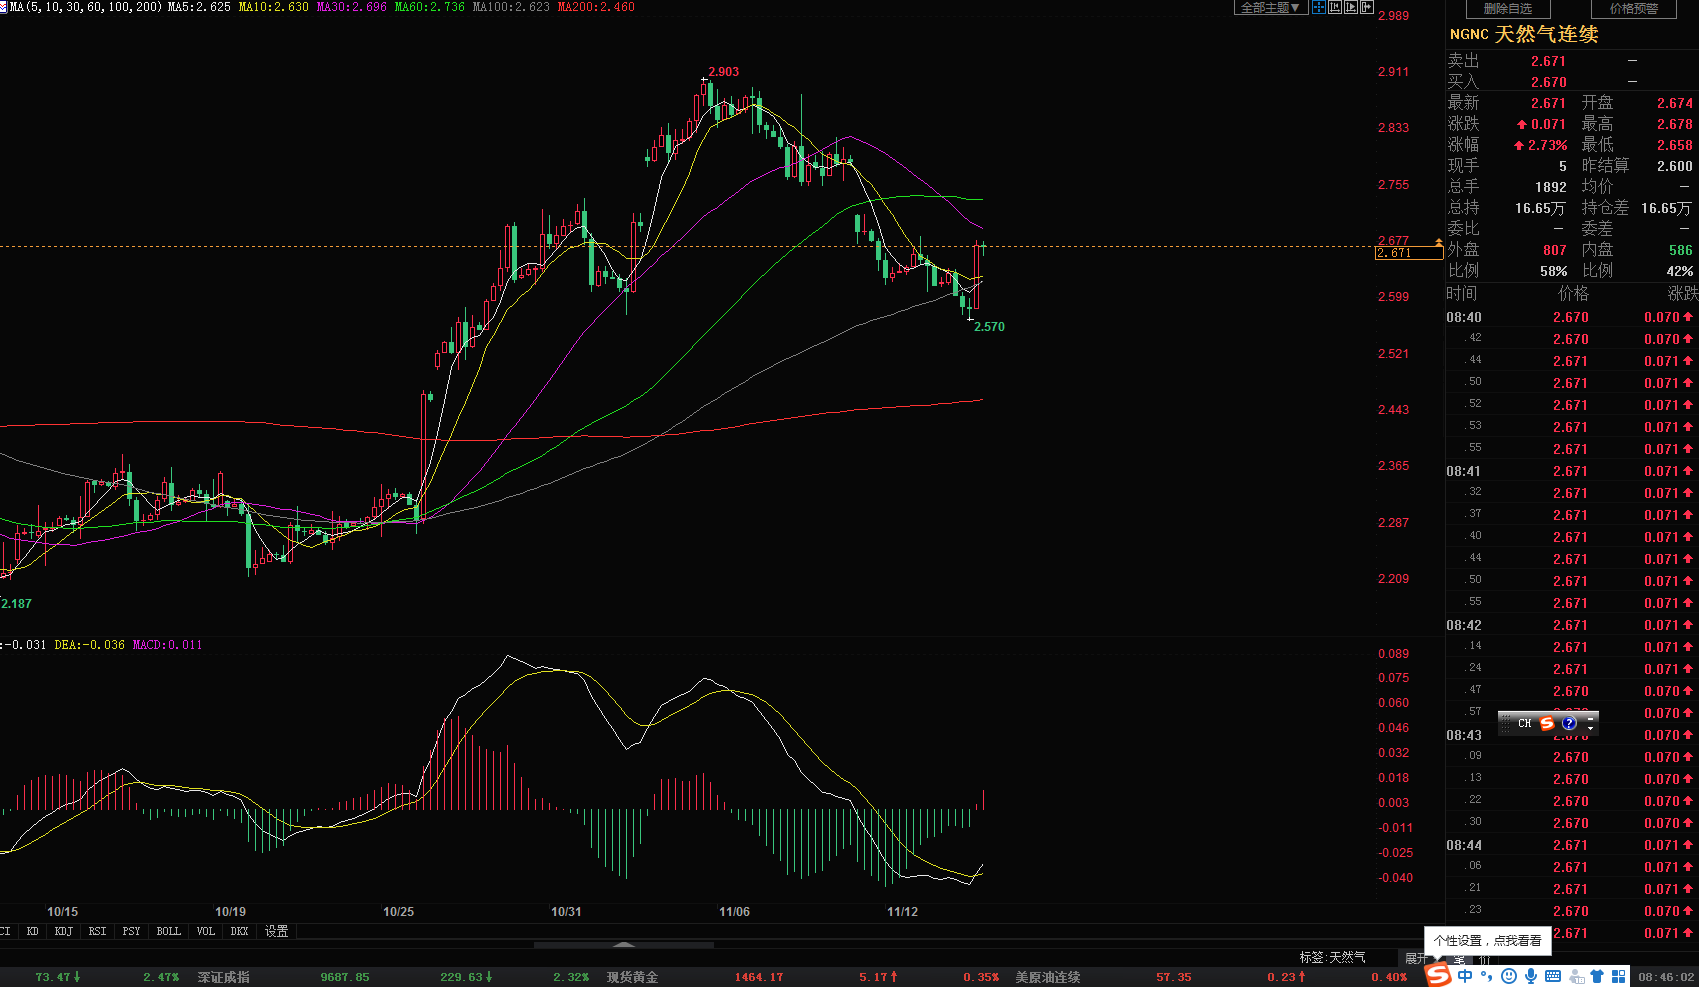
Task: Click the microphone voice input icon
Action: coord(1531,976)
